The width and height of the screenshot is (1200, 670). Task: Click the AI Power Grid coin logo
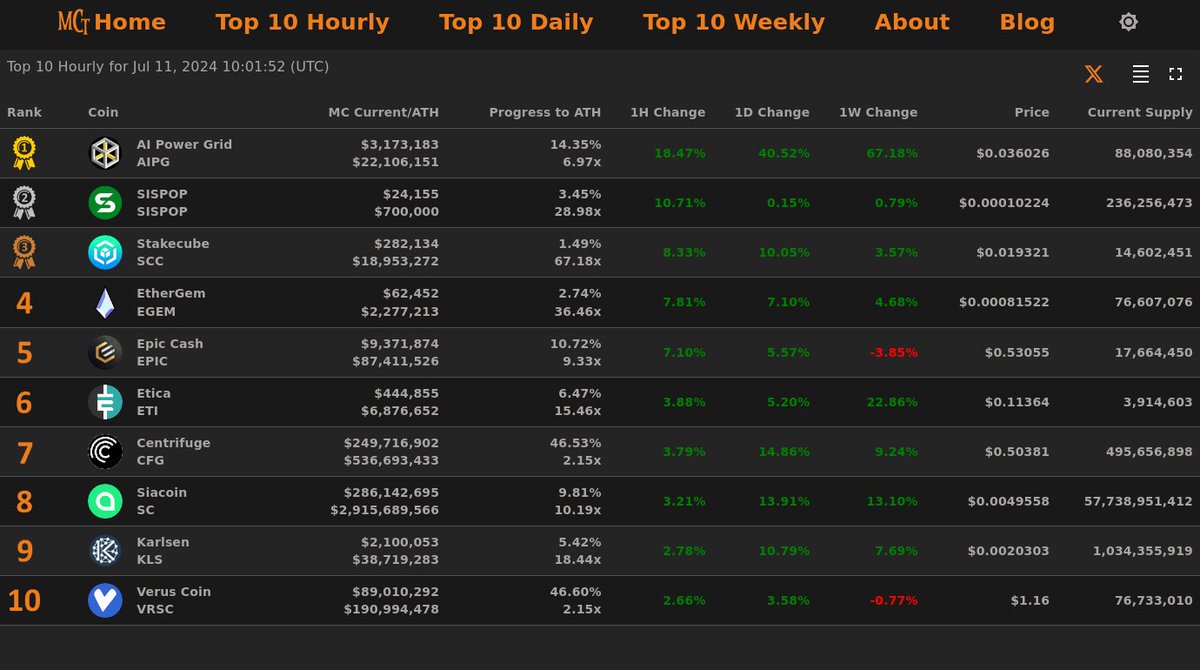[105, 153]
